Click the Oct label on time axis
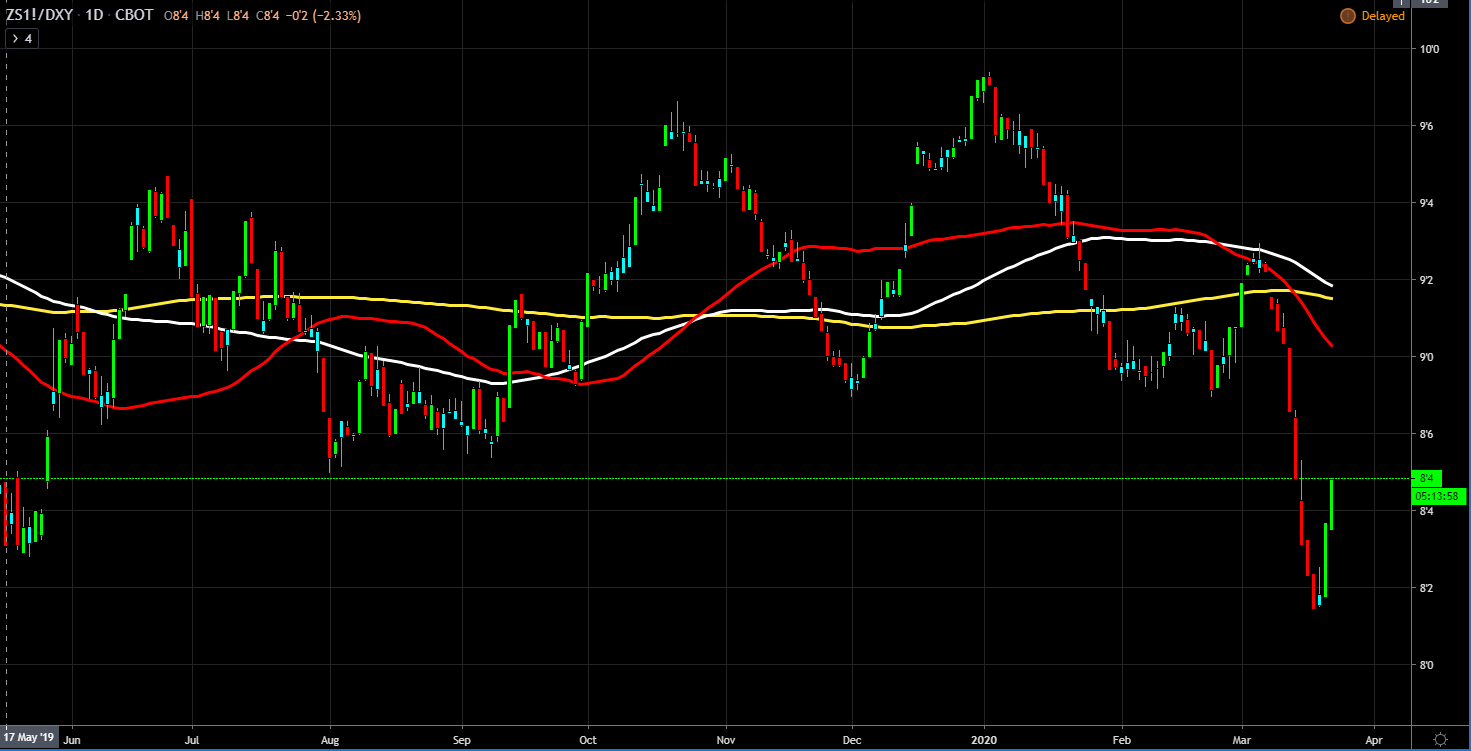 588,742
